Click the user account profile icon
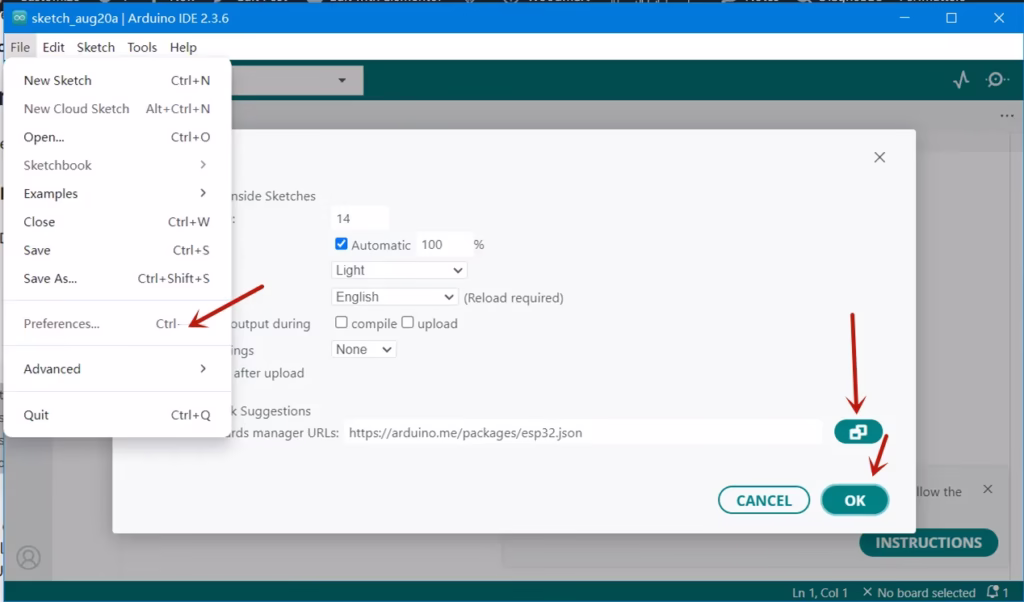This screenshot has height=602, width=1024. pyautogui.click(x=28, y=558)
